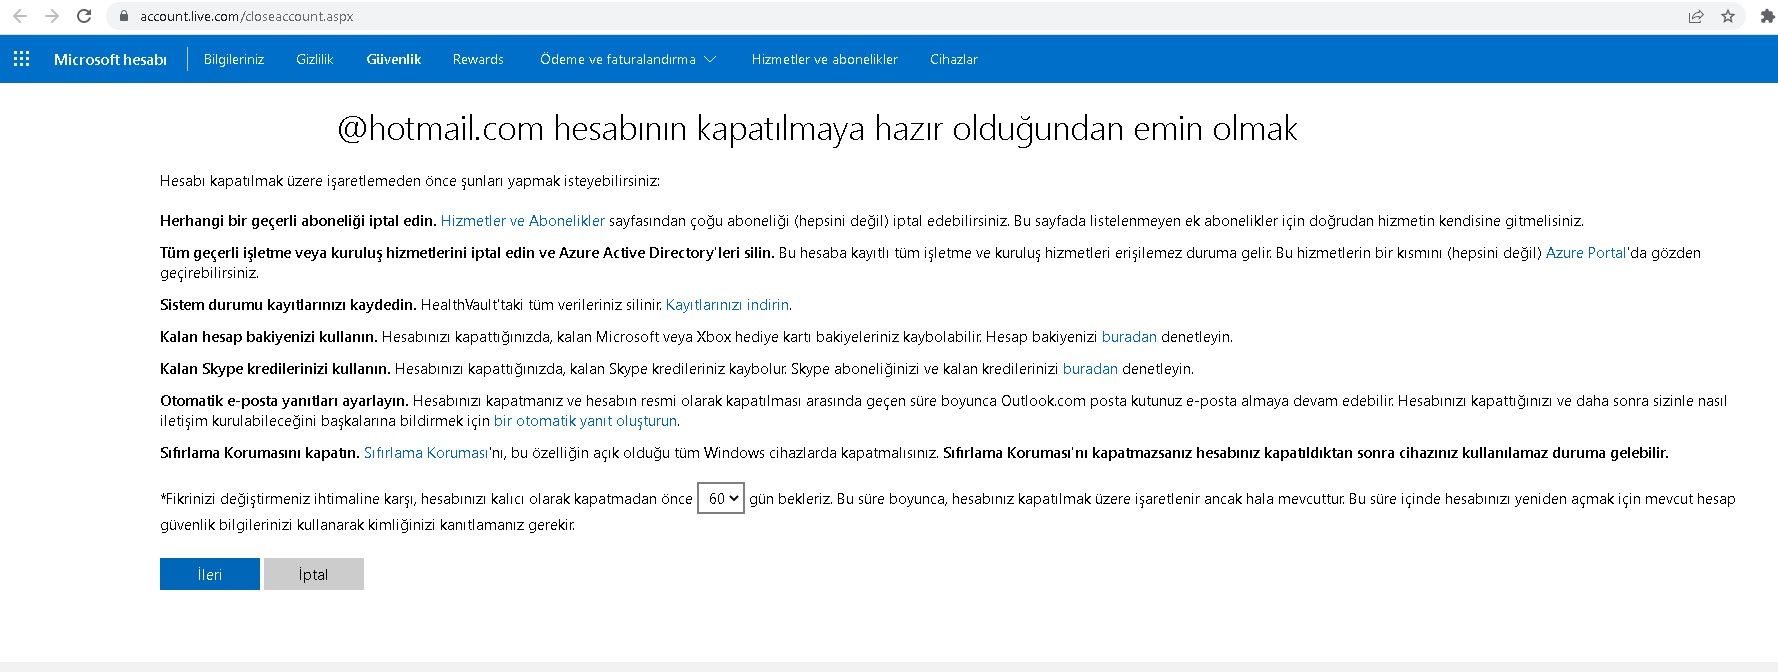Image resolution: width=1778 pixels, height=672 pixels.
Task: Expand the Ödeme ve faturalandırma menu
Action: click(x=628, y=59)
